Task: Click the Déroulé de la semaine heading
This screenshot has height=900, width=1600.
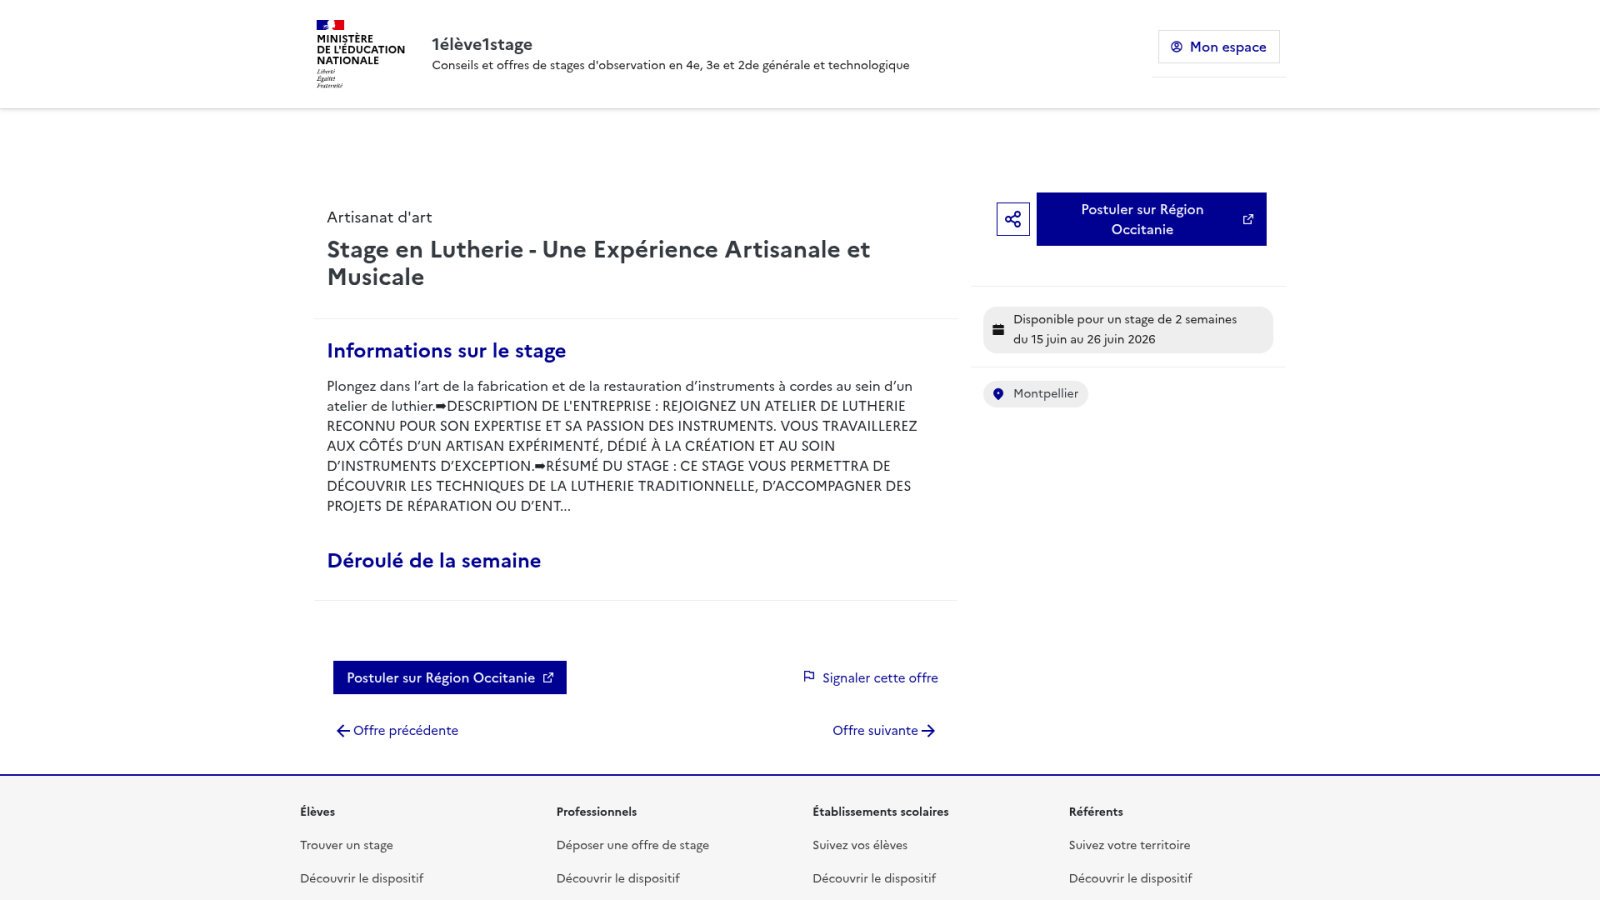Action: point(434,561)
